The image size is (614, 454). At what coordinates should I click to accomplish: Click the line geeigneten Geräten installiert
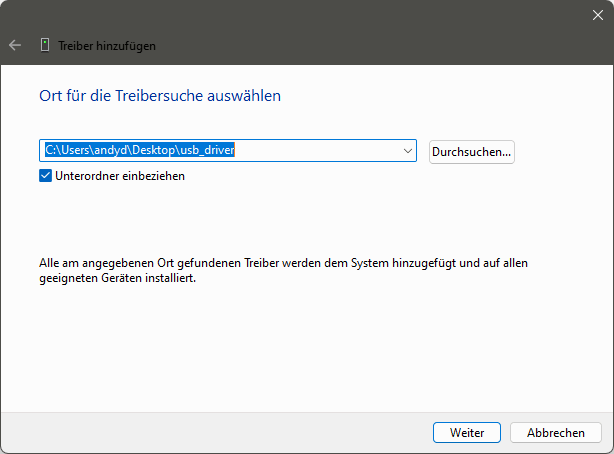[117, 279]
